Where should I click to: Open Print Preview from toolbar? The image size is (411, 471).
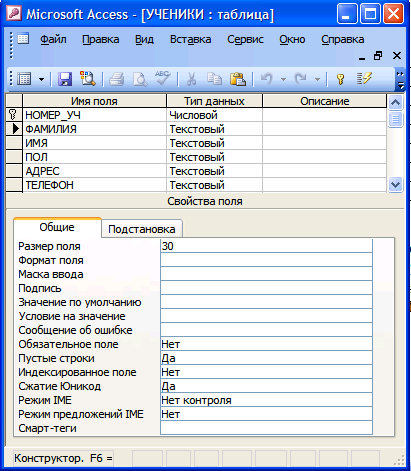pyautogui.click(x=140, y=79)
